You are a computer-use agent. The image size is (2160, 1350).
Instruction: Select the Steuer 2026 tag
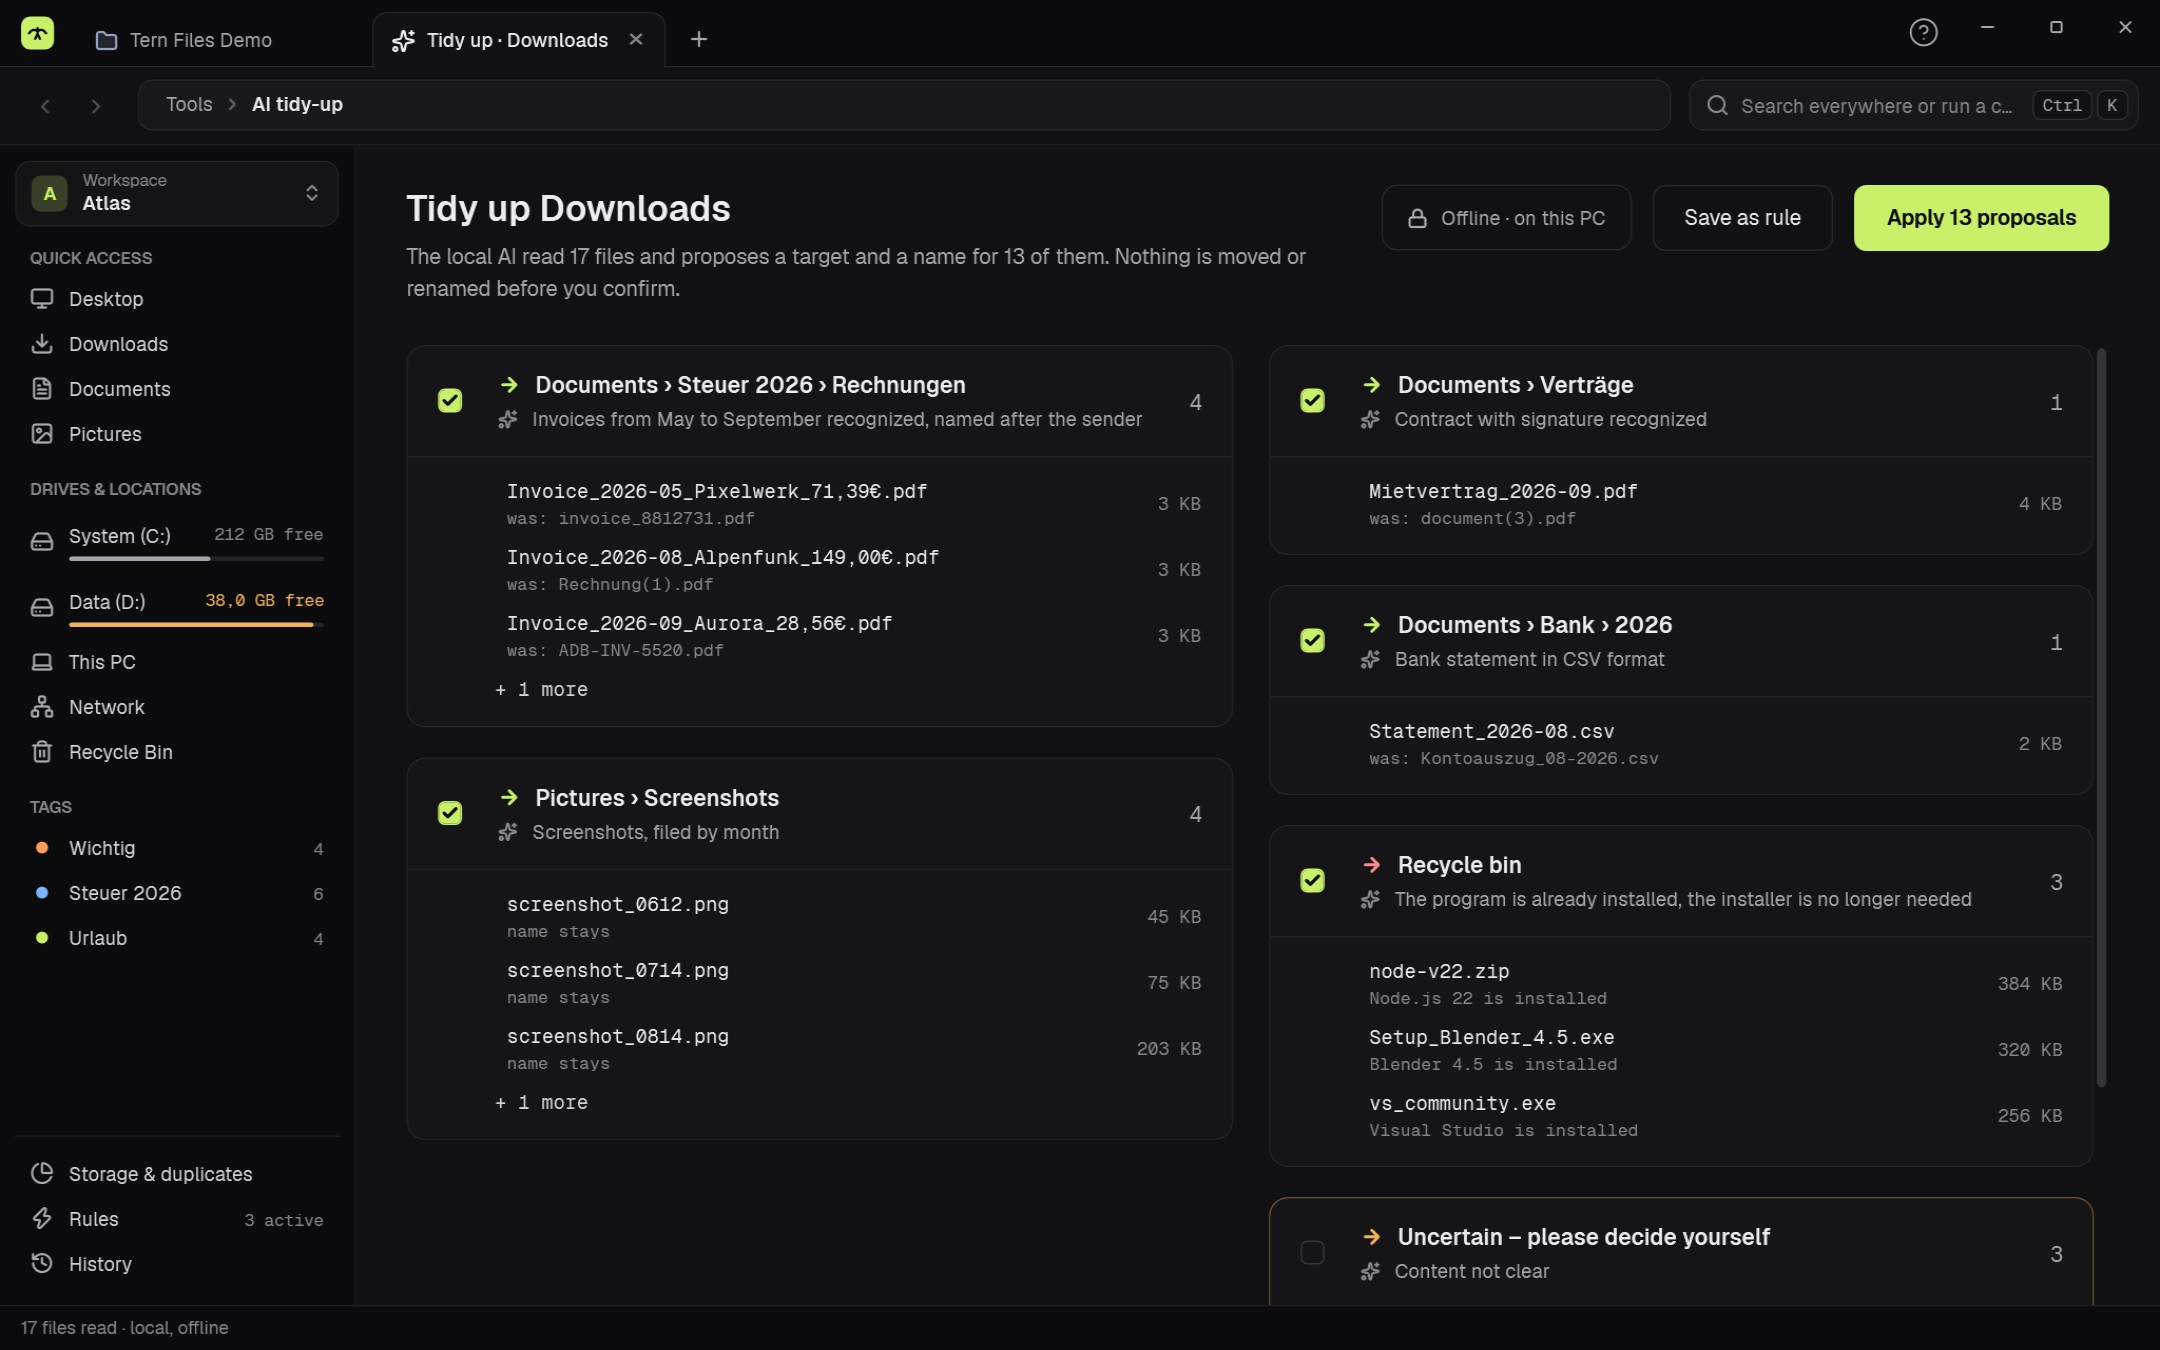177,893
